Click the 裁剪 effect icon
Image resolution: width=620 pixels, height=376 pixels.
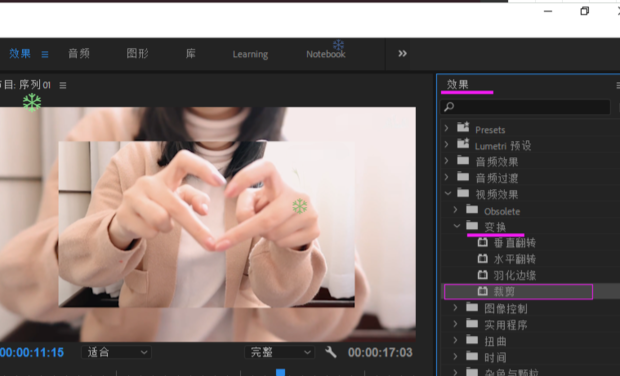click(x=482, y=291)
